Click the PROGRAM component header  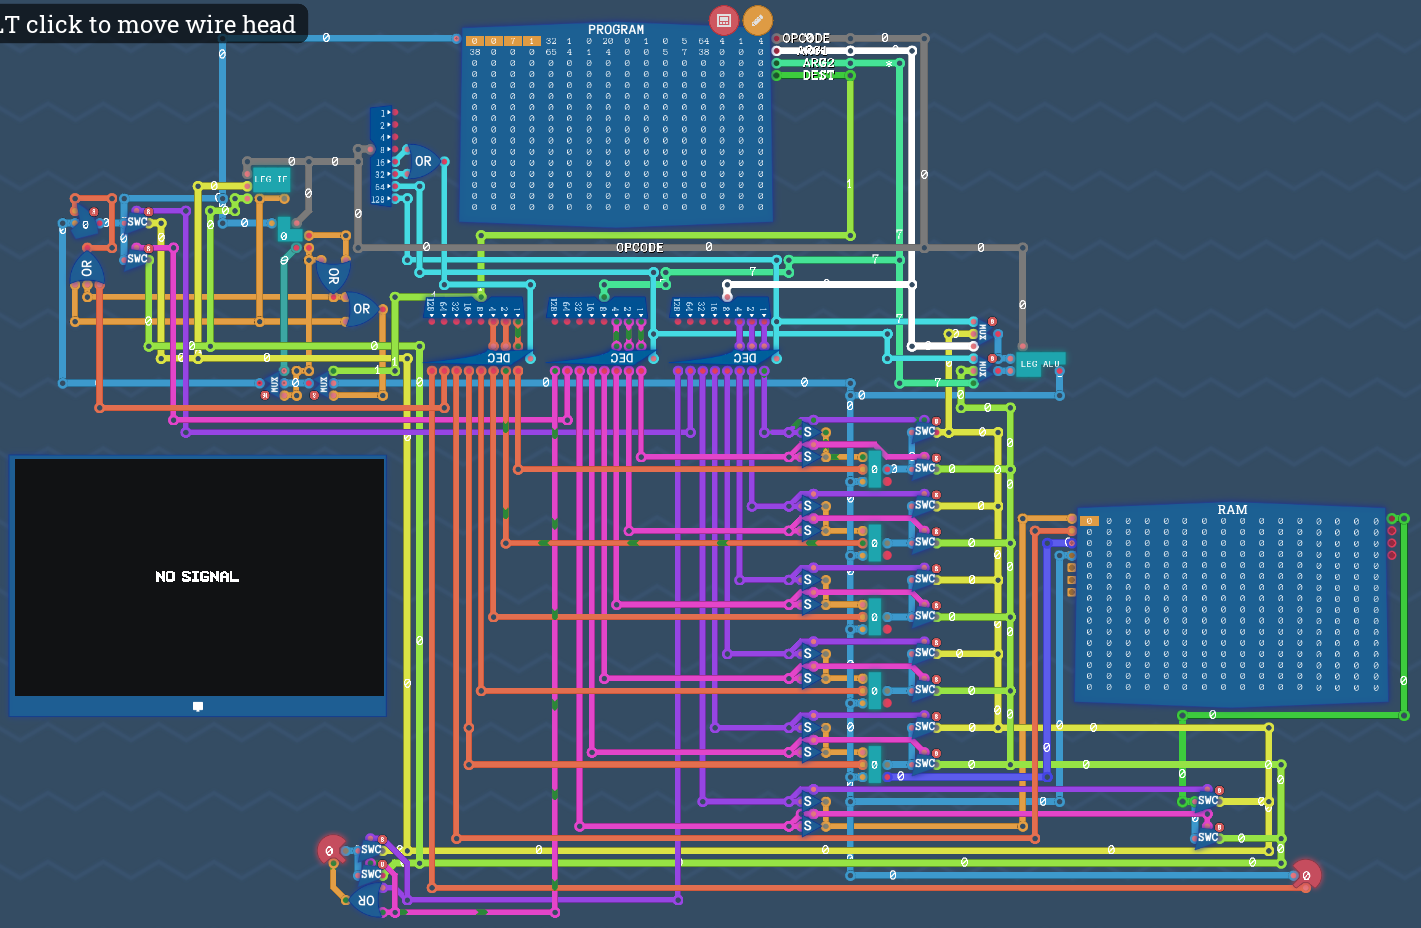615,30
